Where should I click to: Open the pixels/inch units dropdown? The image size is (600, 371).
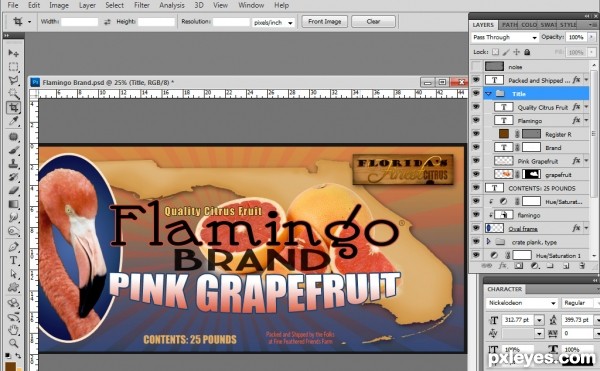(273, 22)
